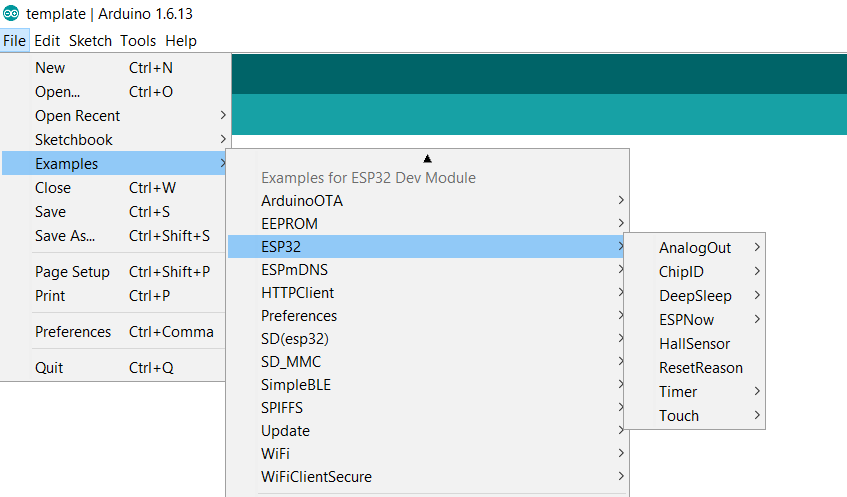Select New from the File menu
The image size is (847, 497).
click(x=50, y=68)
